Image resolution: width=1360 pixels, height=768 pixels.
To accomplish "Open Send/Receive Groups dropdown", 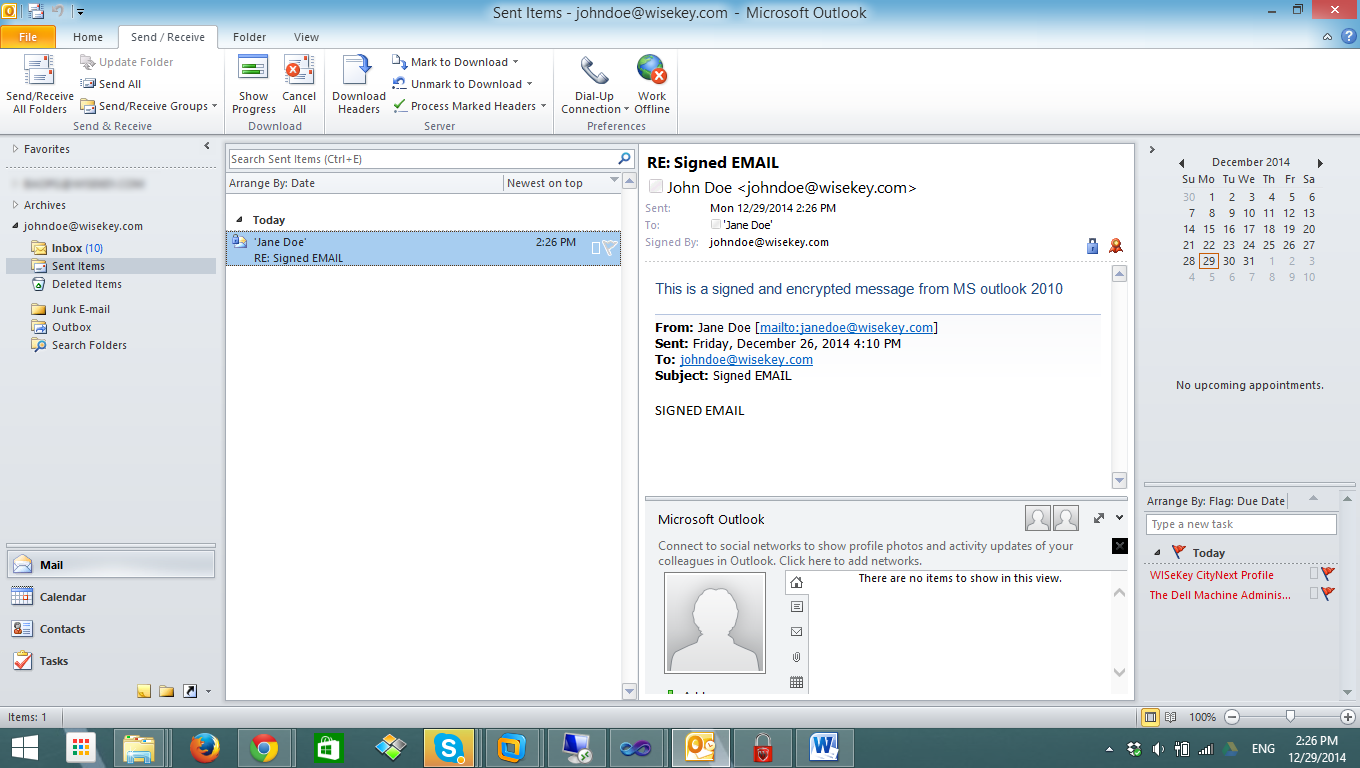I will [x=149, y=106].
